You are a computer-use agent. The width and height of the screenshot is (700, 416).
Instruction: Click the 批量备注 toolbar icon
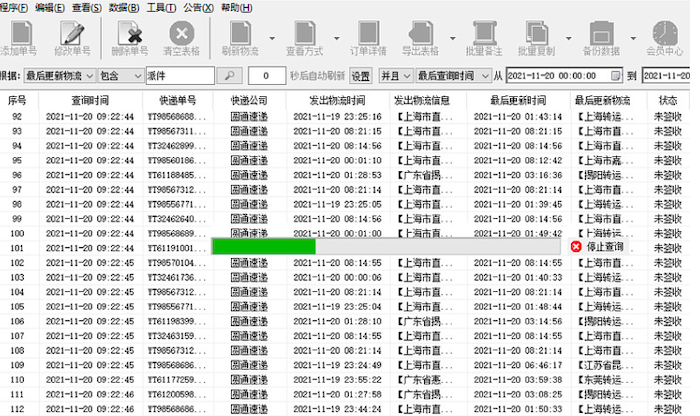click(x=484, y=33)
